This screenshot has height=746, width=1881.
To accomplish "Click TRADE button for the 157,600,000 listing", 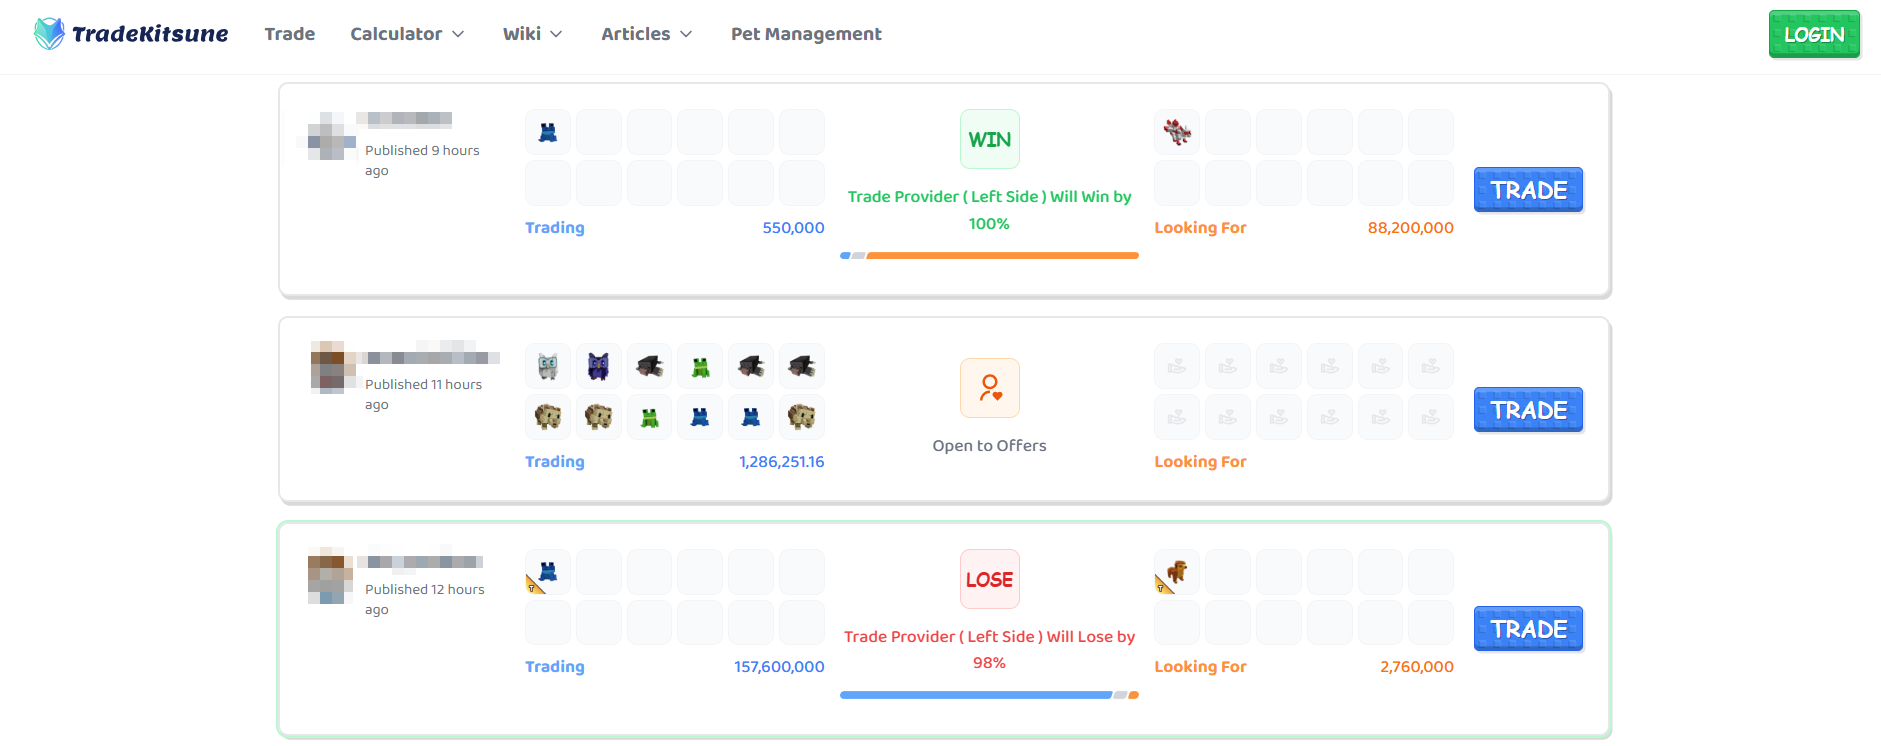I will pos(1528,629).
